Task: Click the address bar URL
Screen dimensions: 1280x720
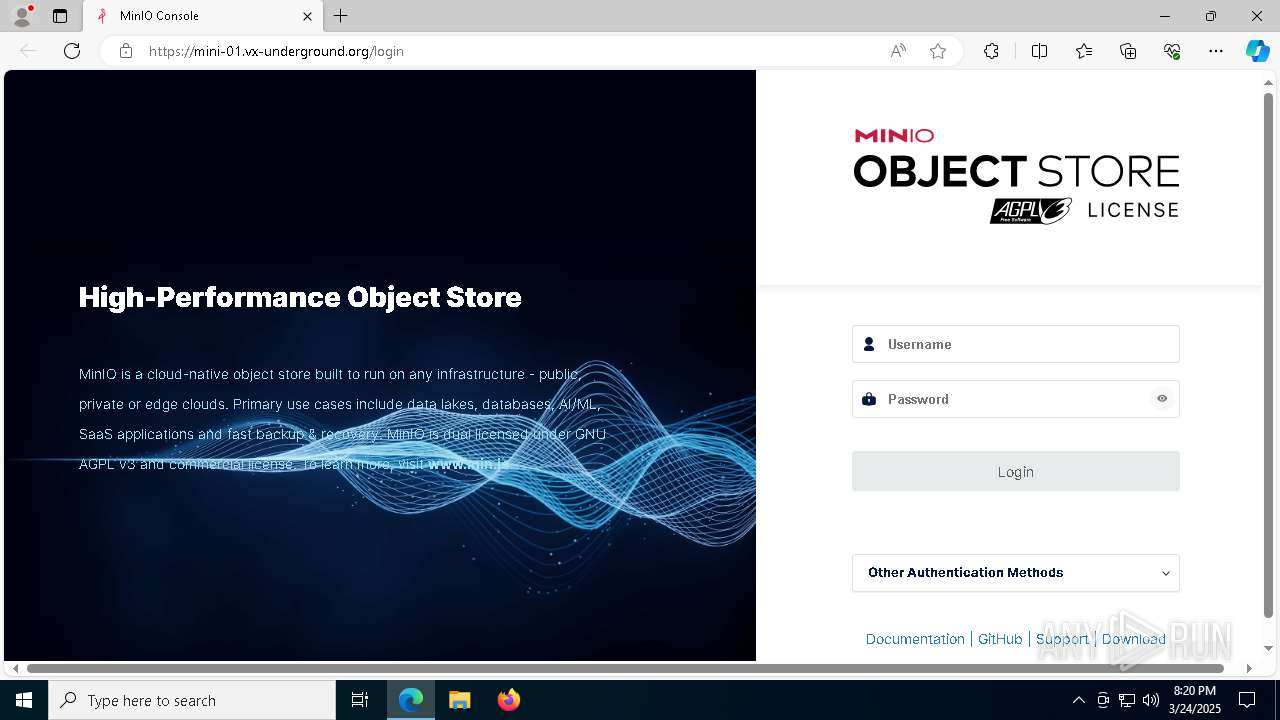Action: point(276,51)
